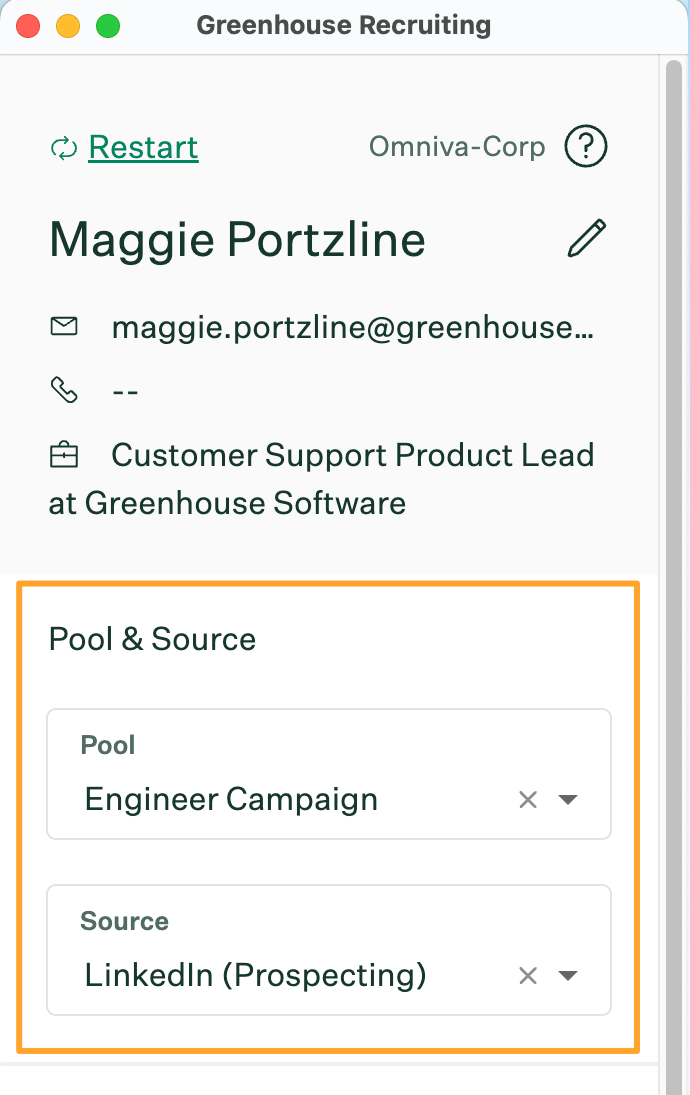This screenshot has height=1095, width=690.
Task: Click the red macOS close window button
Action: pyautogui.click(x=28, y=27)
